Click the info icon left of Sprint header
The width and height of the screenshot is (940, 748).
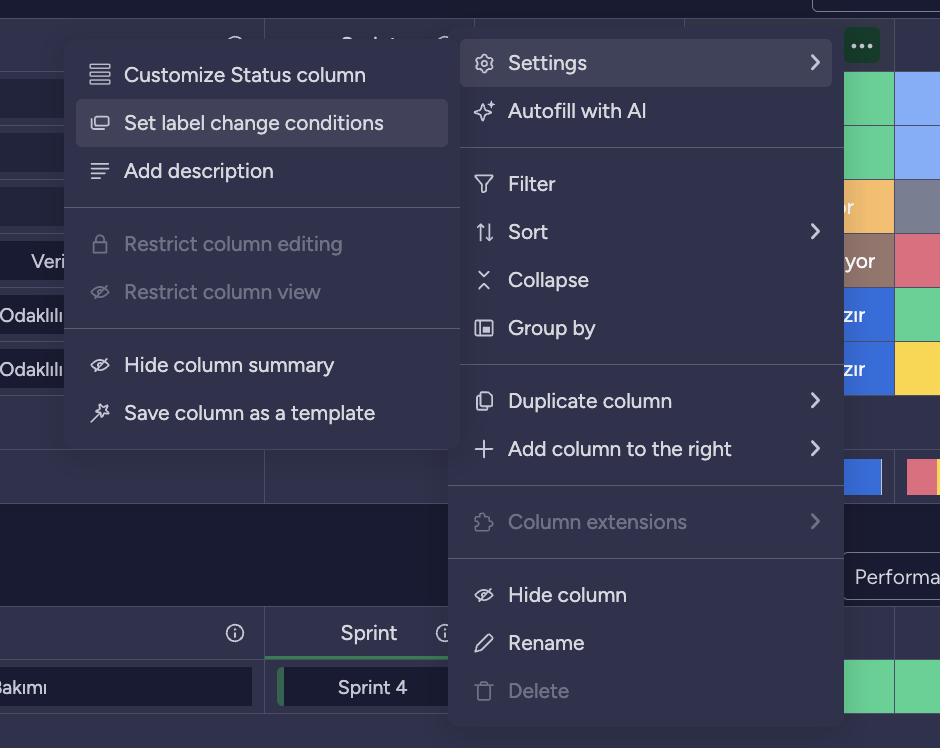(235, 633)
